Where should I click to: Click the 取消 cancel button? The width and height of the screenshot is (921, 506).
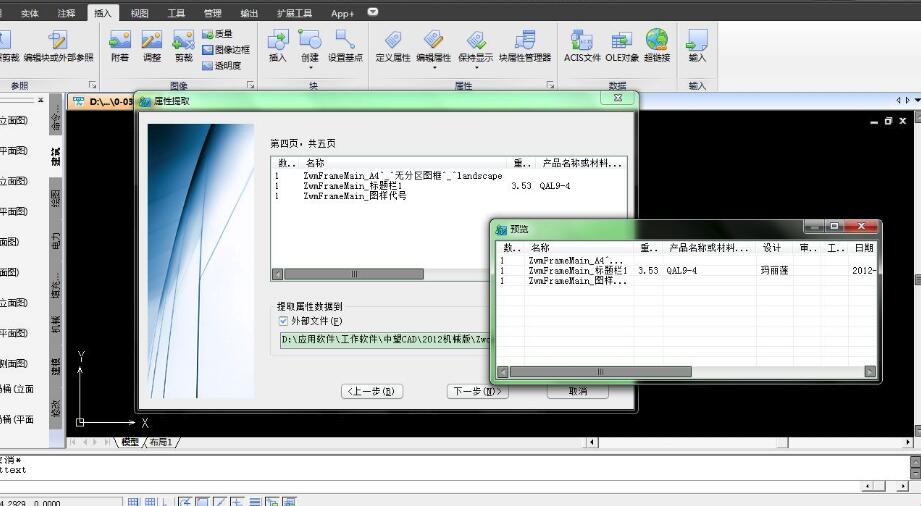(578, 391)
